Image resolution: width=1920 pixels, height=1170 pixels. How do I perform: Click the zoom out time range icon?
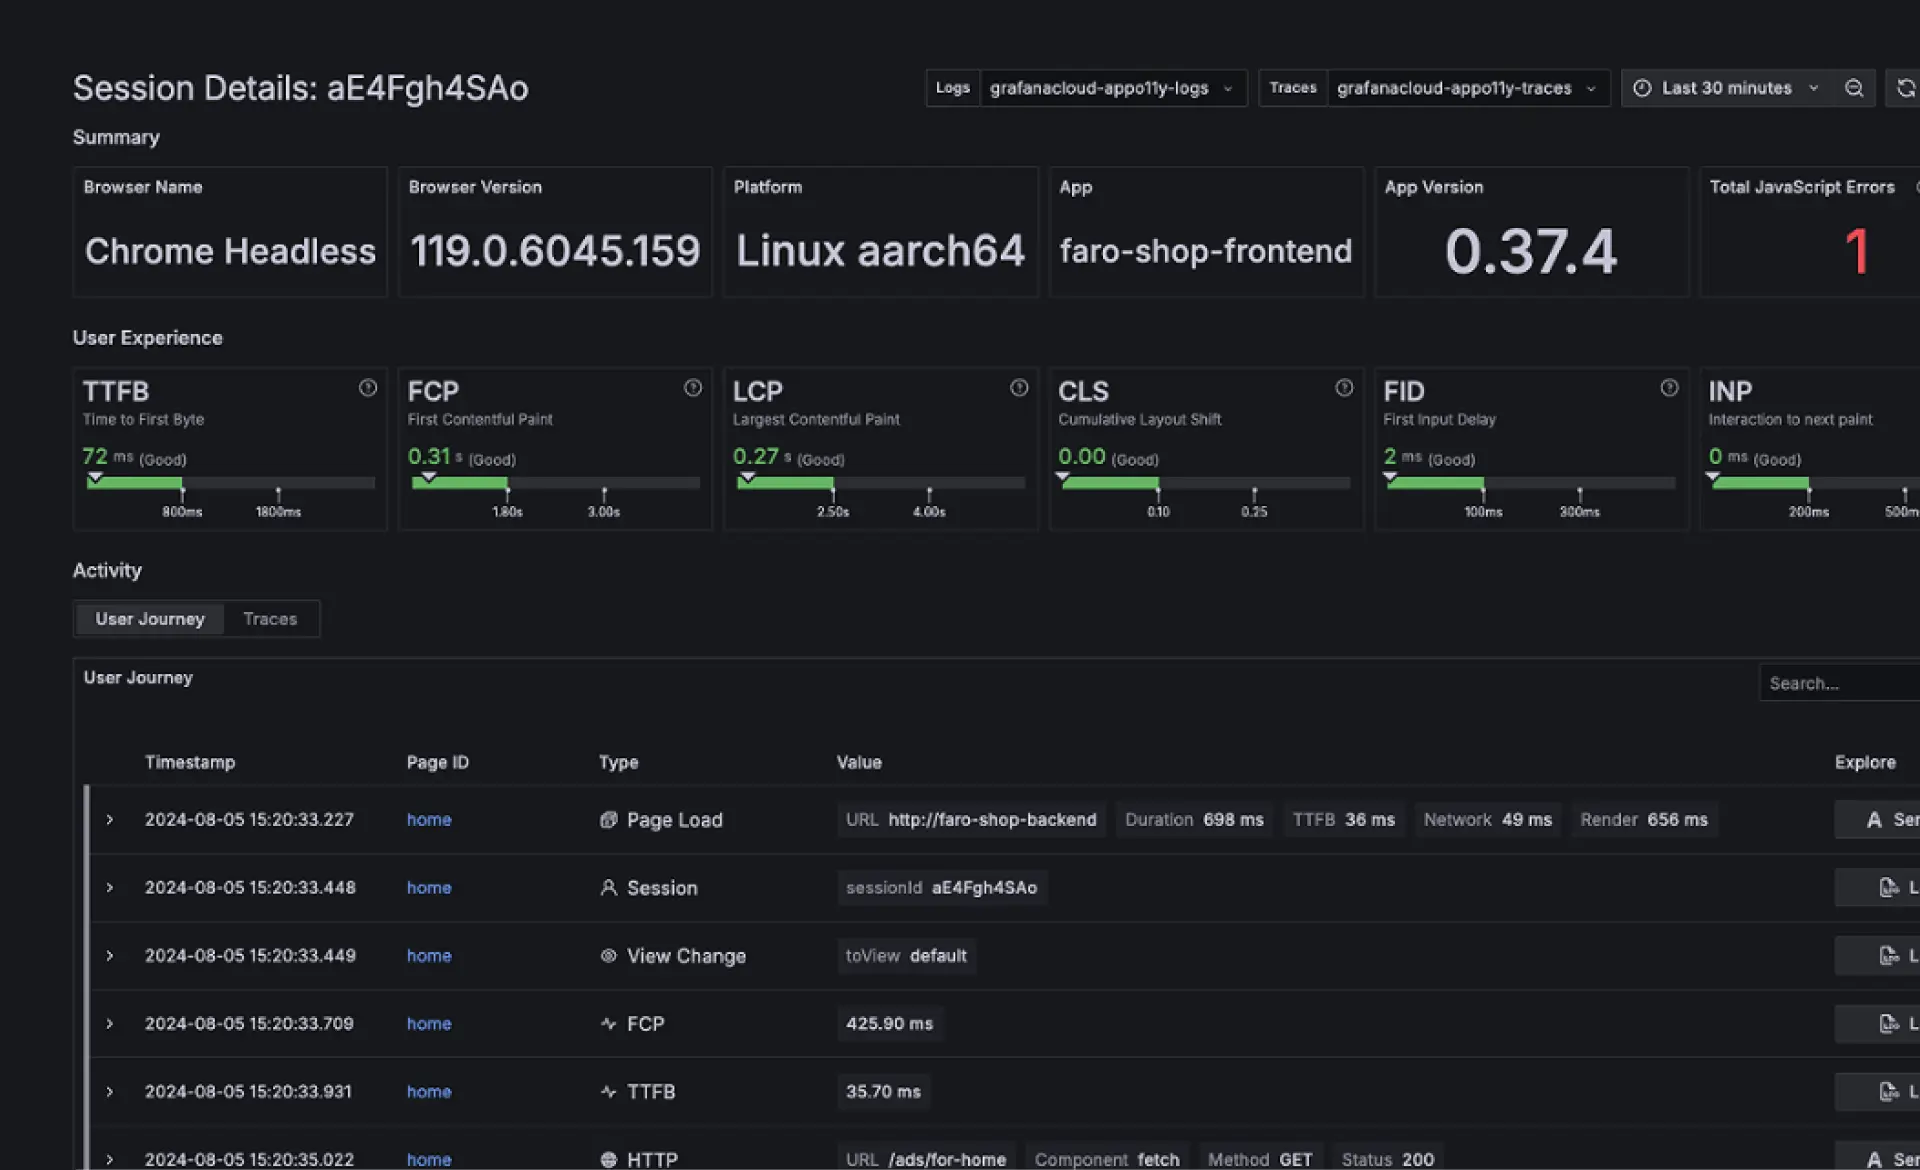1854,88
